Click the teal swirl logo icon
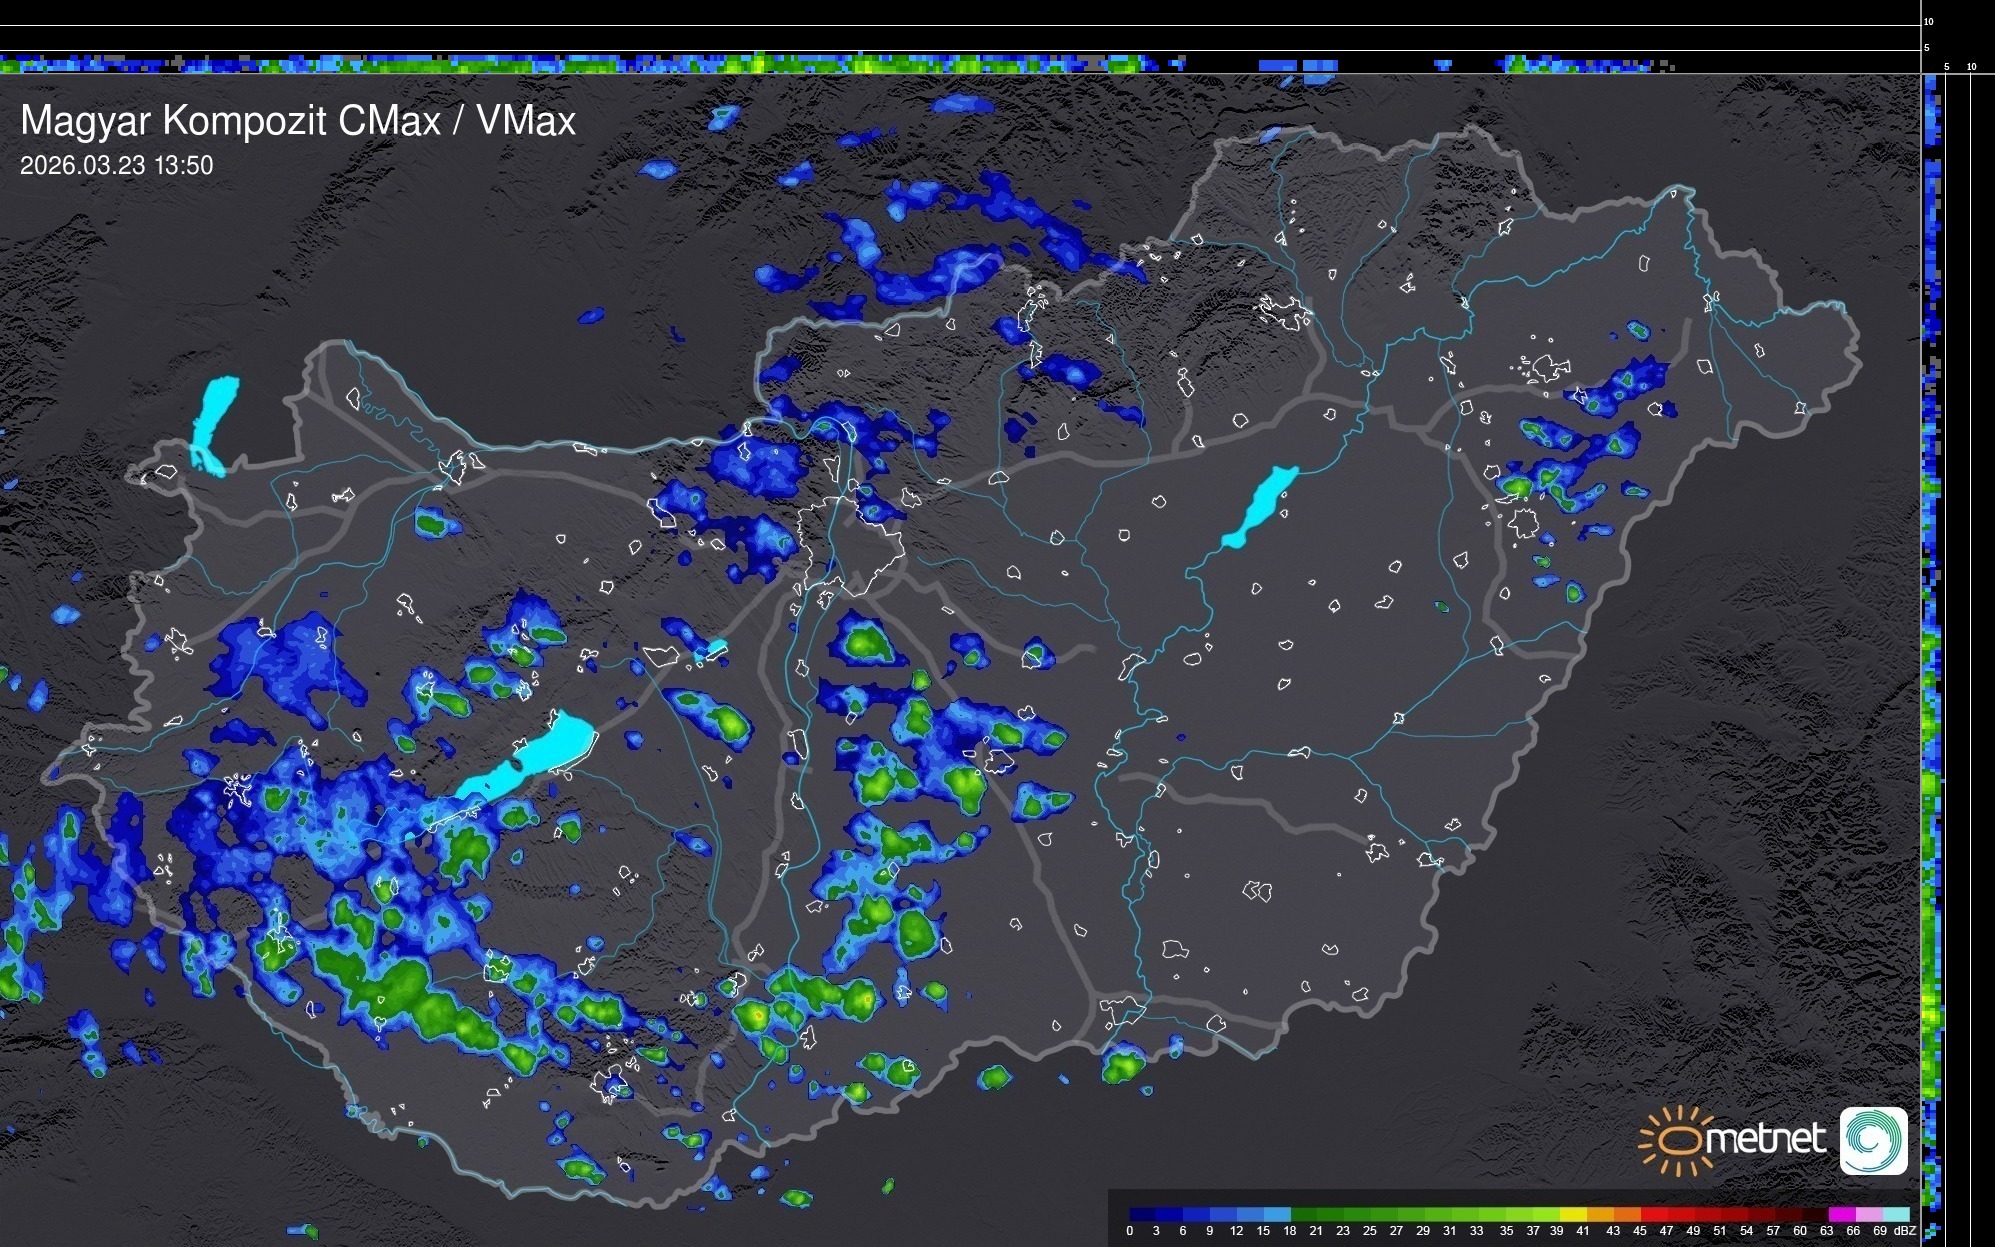The height and width of the screenshot is (1247, 1995). point(1873,1140)
